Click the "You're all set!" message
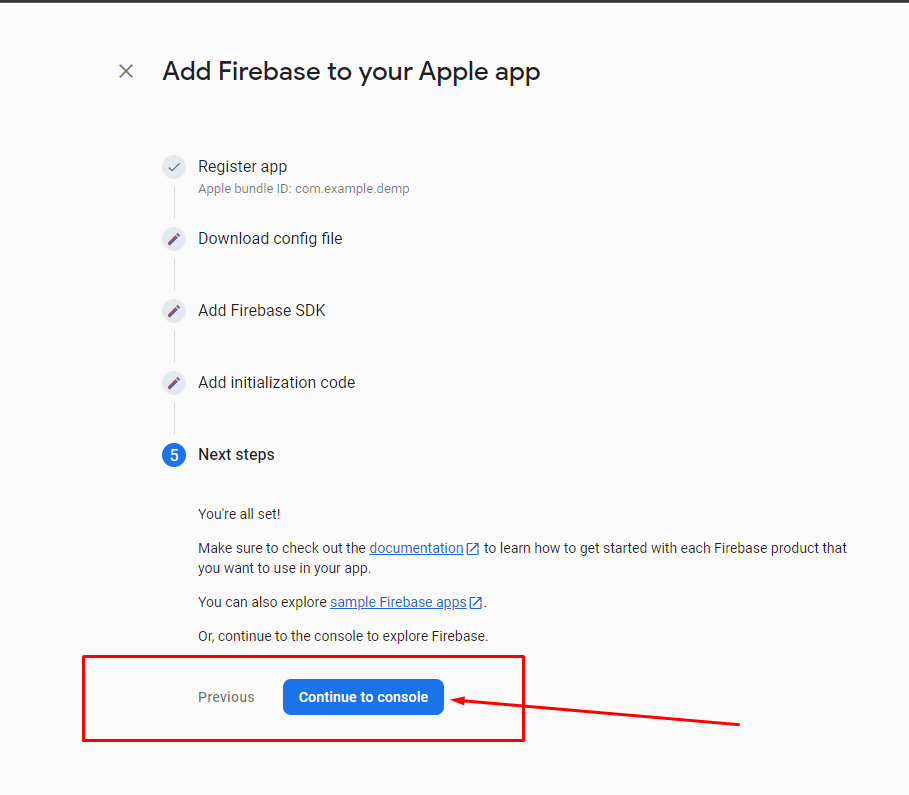Image resolution: width=909 pixels, height=795 pixels. tap(239, 514)
